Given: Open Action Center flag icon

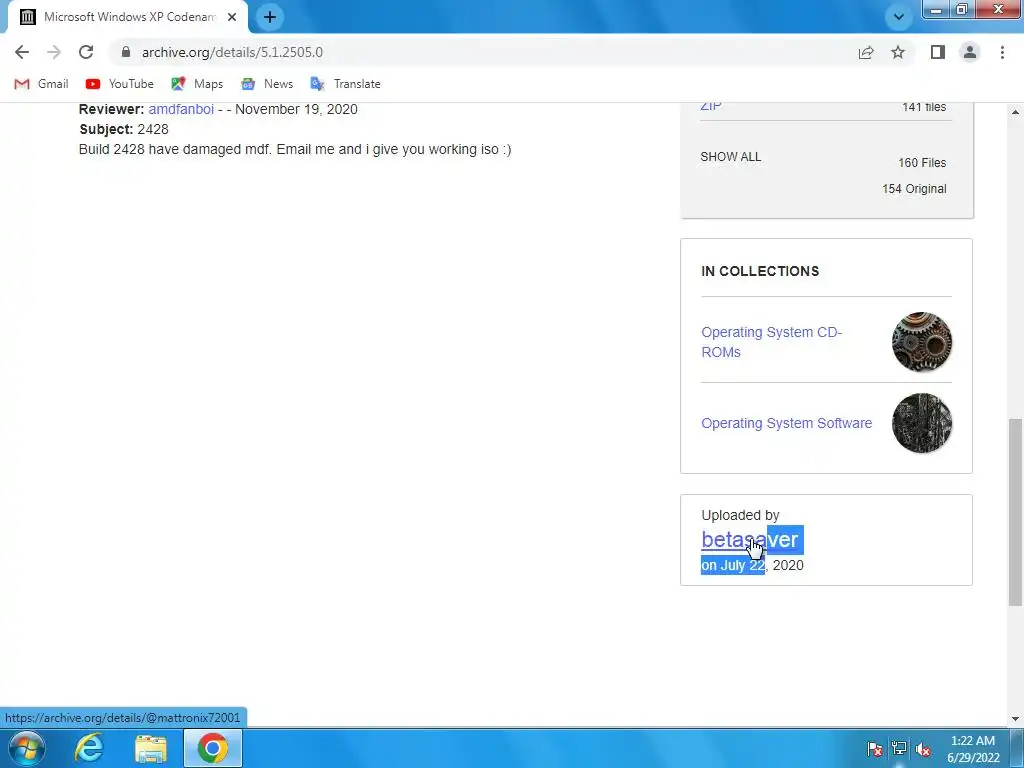Looking at the screenshot, I should coord(874,749).
